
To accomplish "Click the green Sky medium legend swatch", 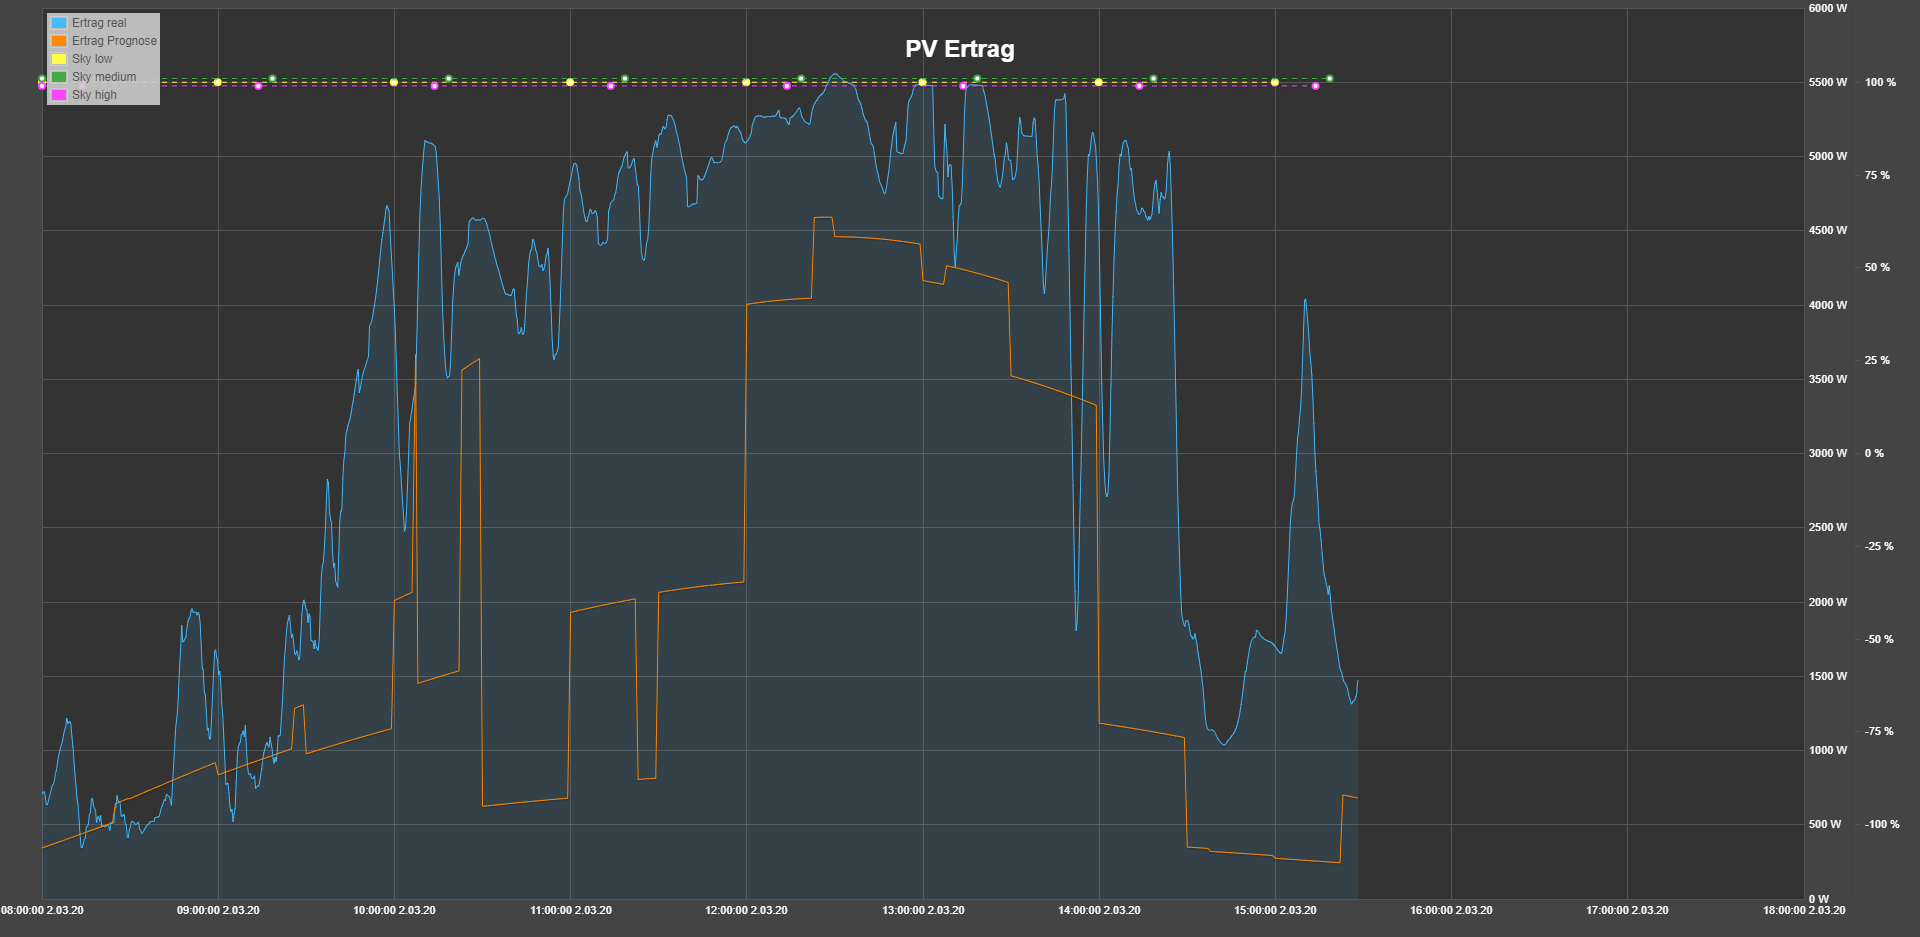I will click(59, 77).
